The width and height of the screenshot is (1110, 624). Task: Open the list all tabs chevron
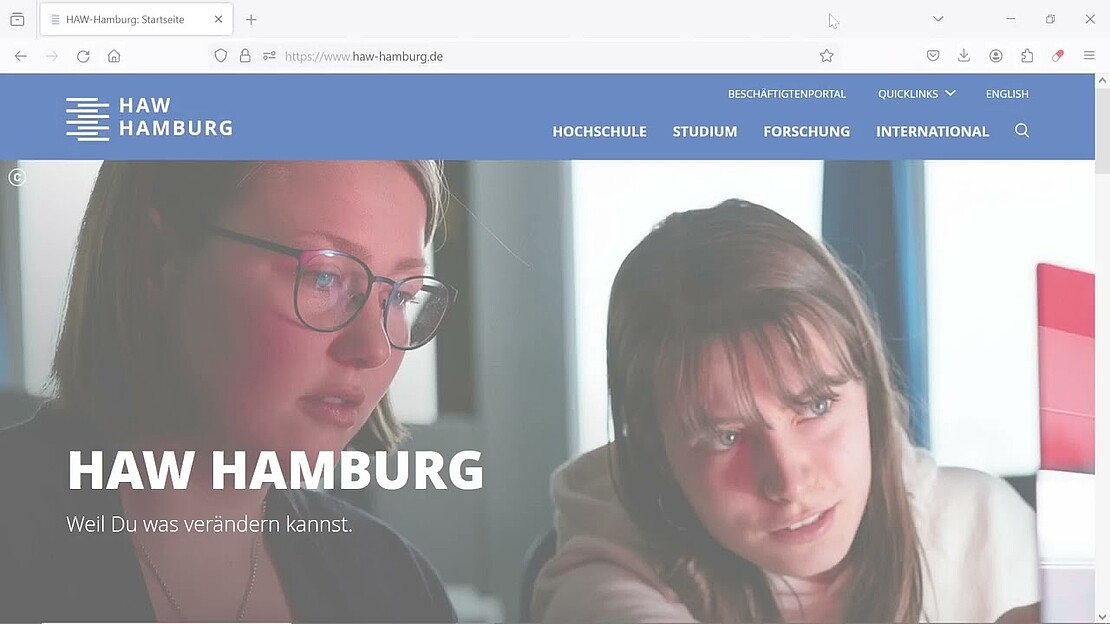coord(938,19)
